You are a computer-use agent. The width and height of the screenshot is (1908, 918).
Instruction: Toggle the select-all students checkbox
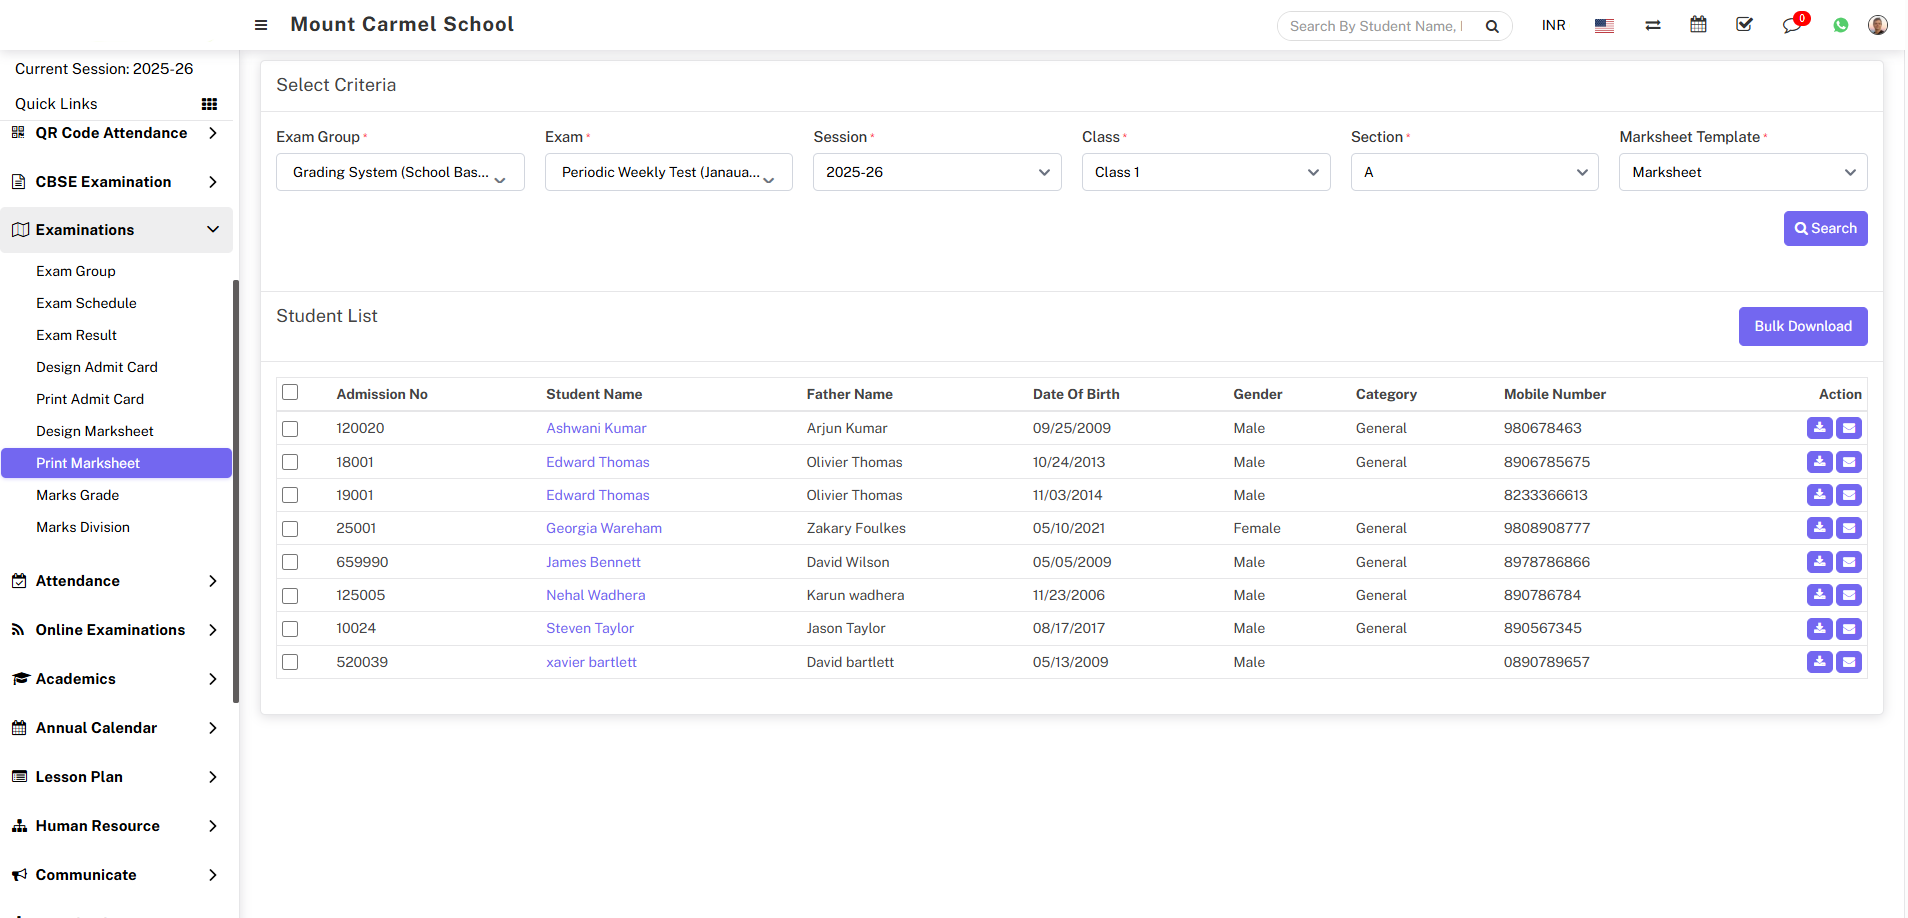(290, 392)
